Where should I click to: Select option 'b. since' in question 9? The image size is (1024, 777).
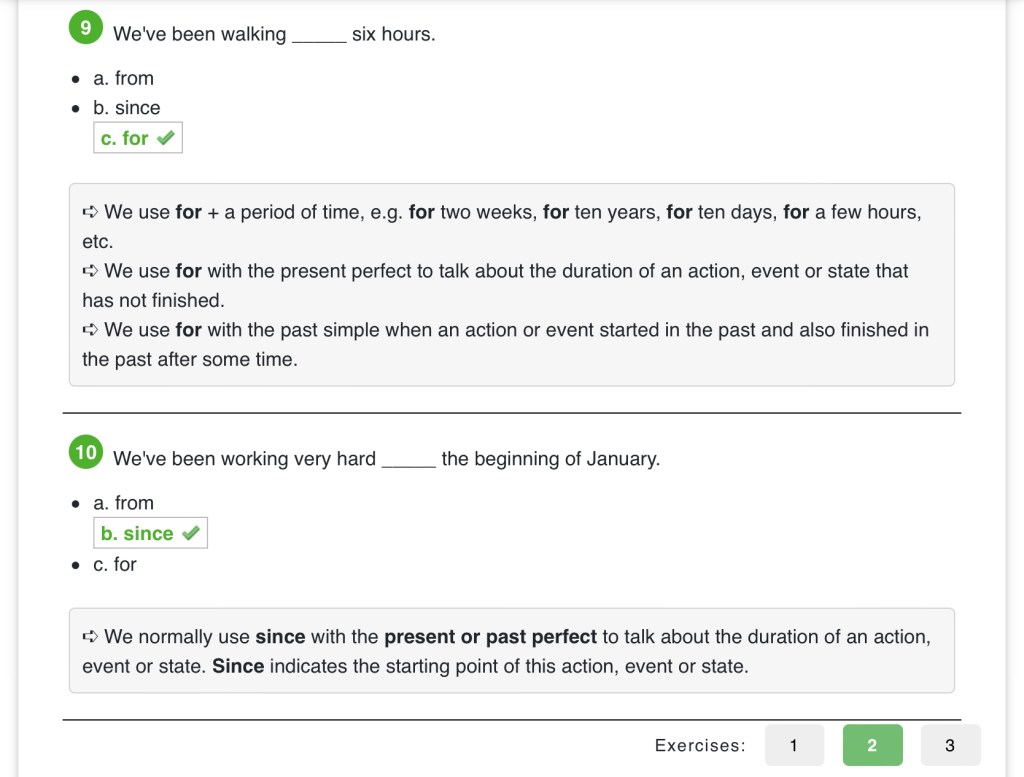click(x=126, y=108)
